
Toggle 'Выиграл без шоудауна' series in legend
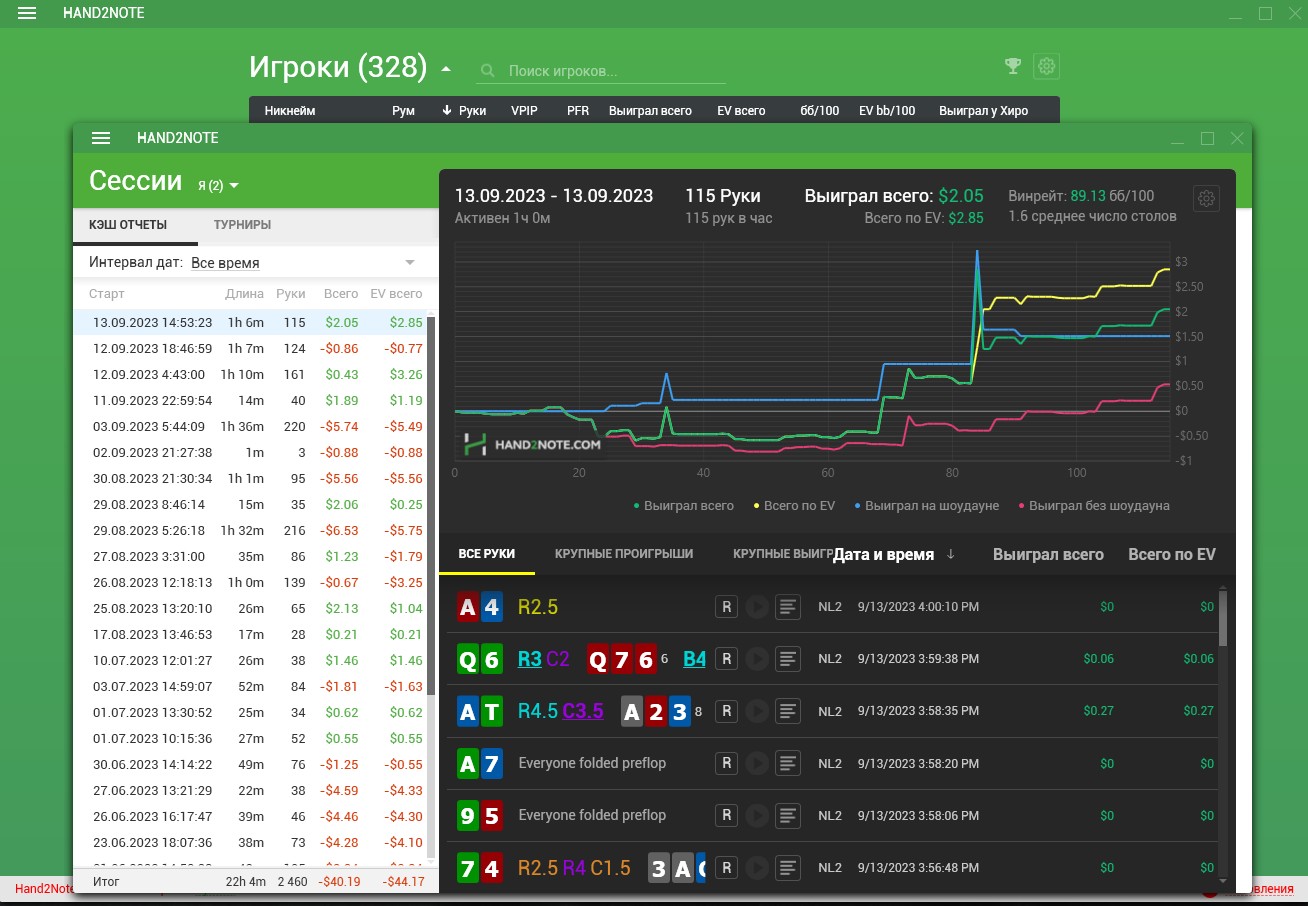(1093, 506)
